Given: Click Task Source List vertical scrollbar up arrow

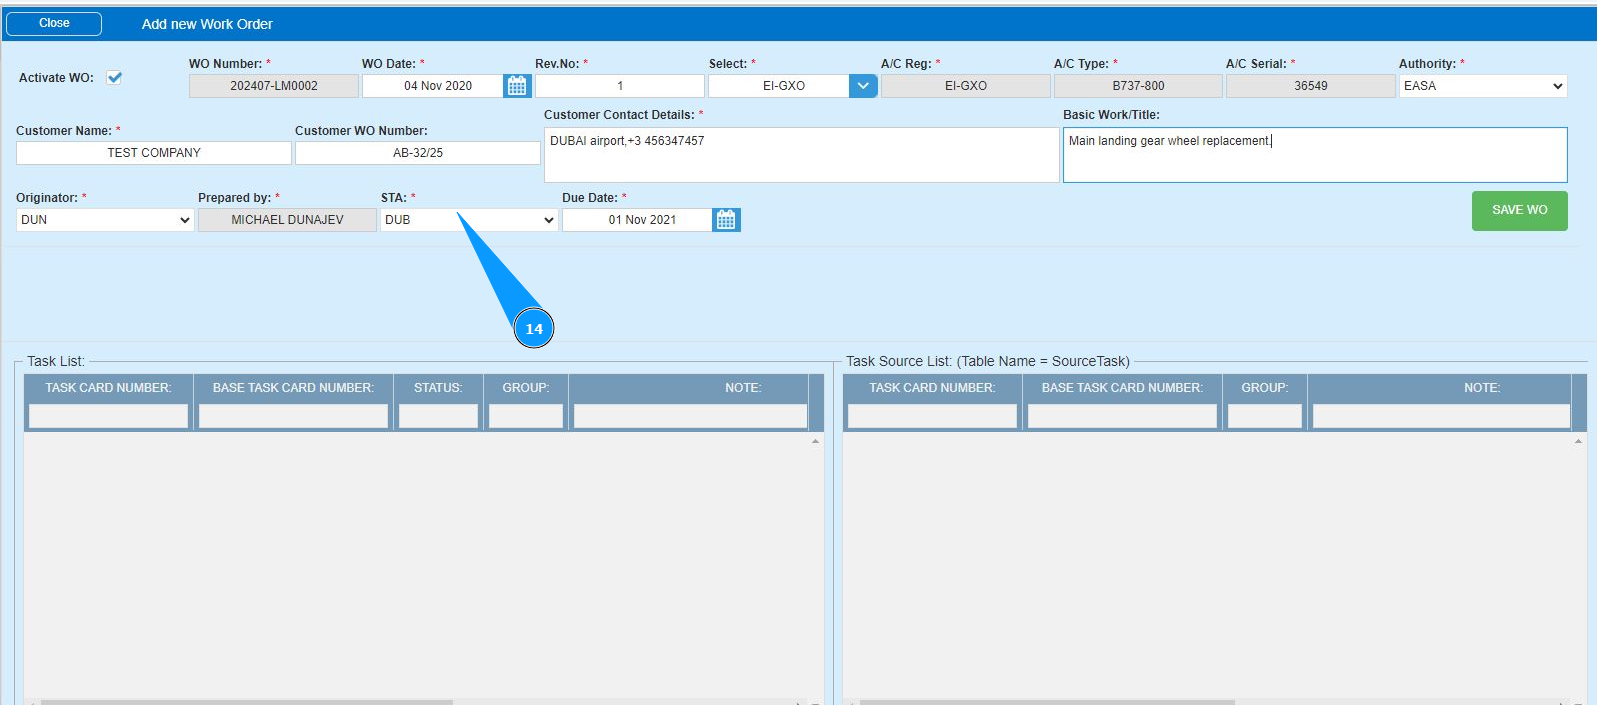Looking at the screenshot, I should tap(1578, 441).
